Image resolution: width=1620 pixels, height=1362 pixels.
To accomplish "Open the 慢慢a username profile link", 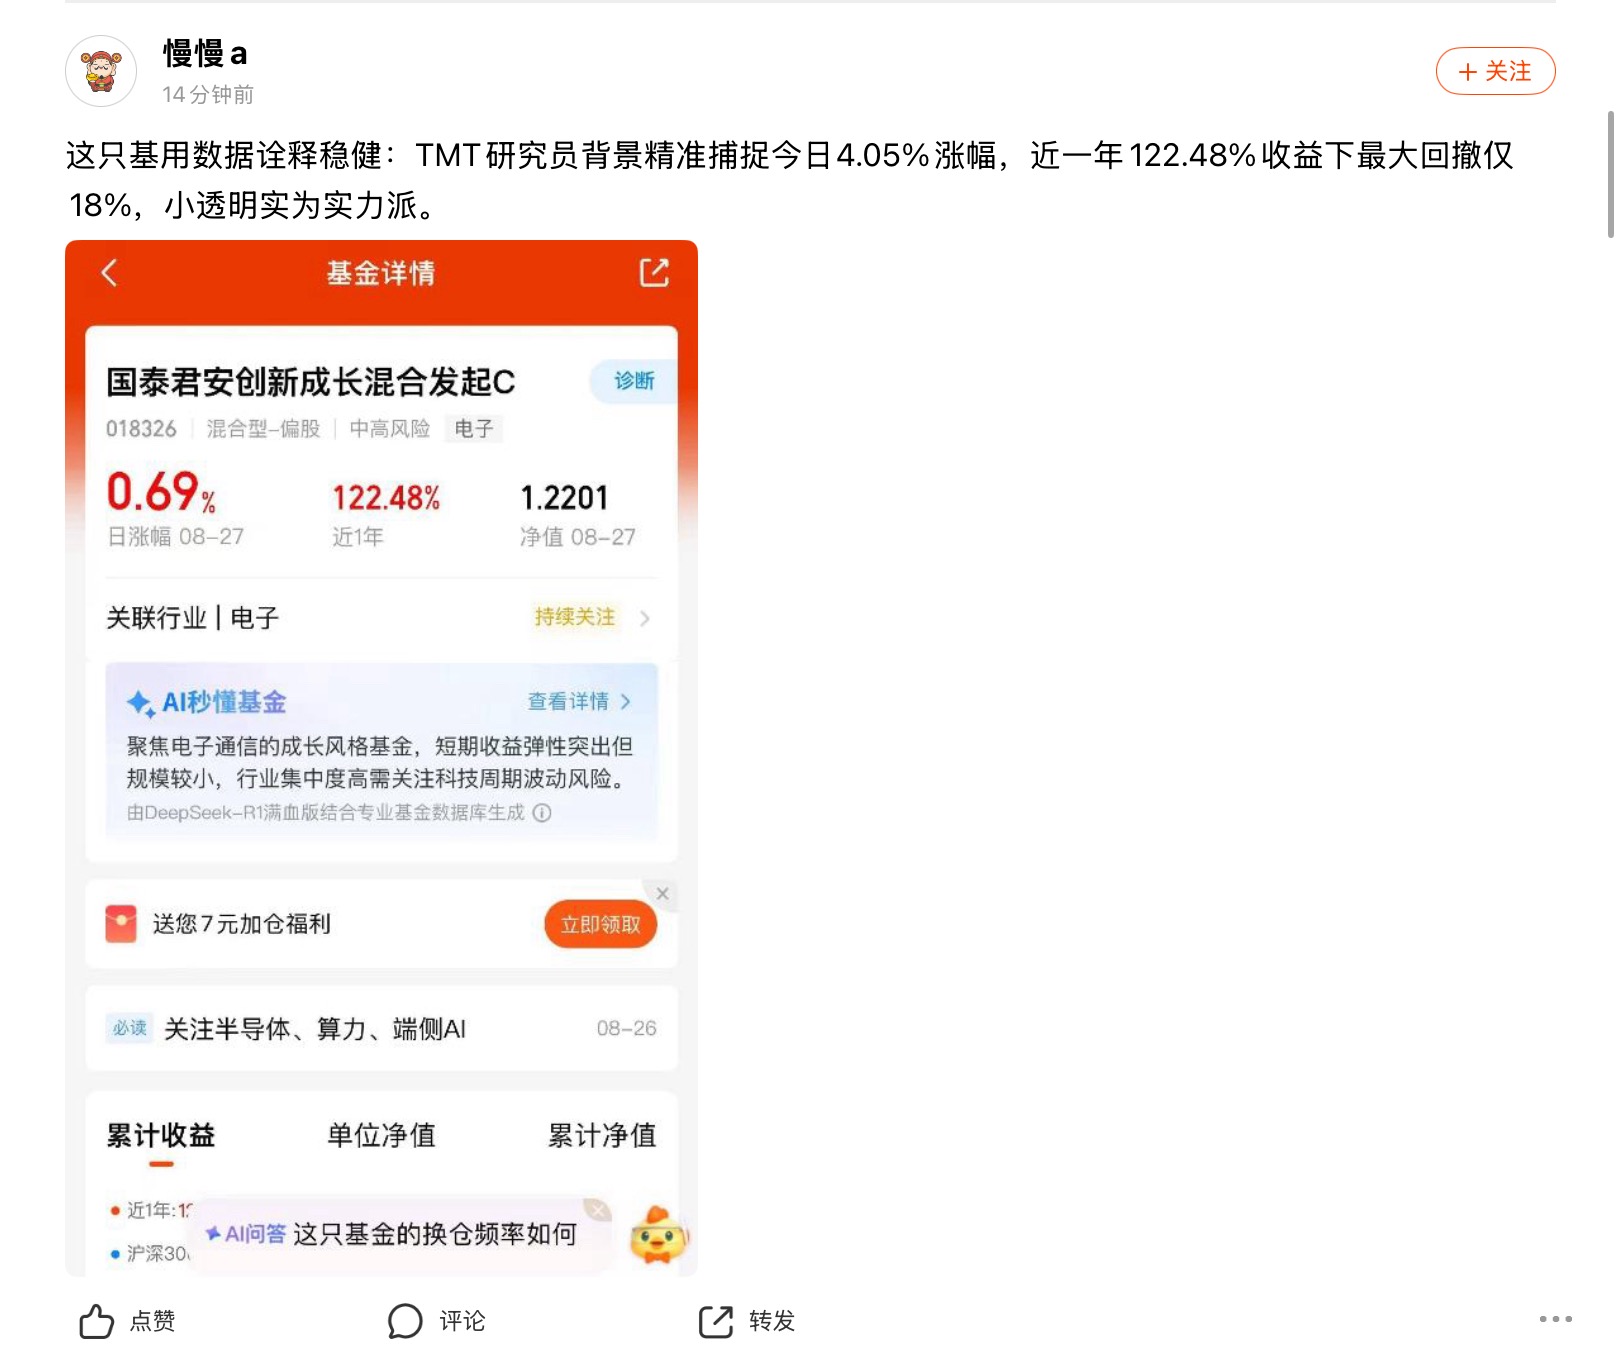I will (x=205, y=53).
